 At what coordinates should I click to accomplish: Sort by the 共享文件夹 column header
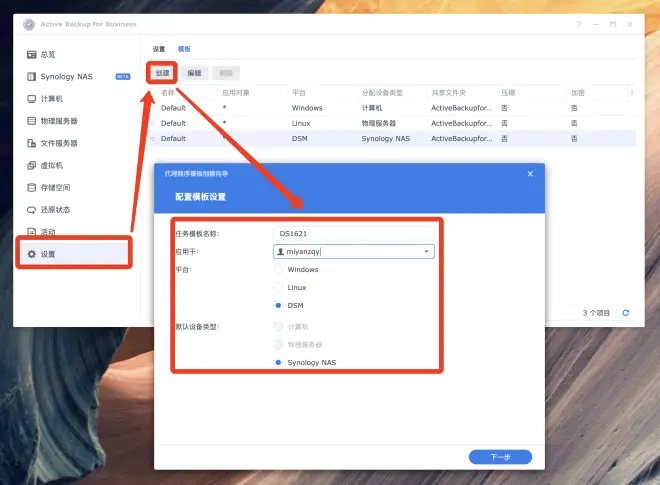point(448,93)
